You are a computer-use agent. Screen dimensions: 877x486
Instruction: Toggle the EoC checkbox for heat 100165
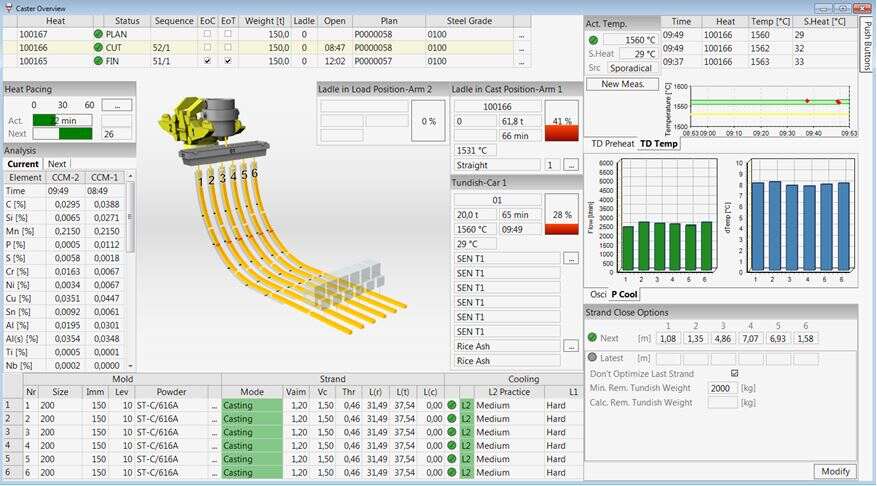pos(207,61)
